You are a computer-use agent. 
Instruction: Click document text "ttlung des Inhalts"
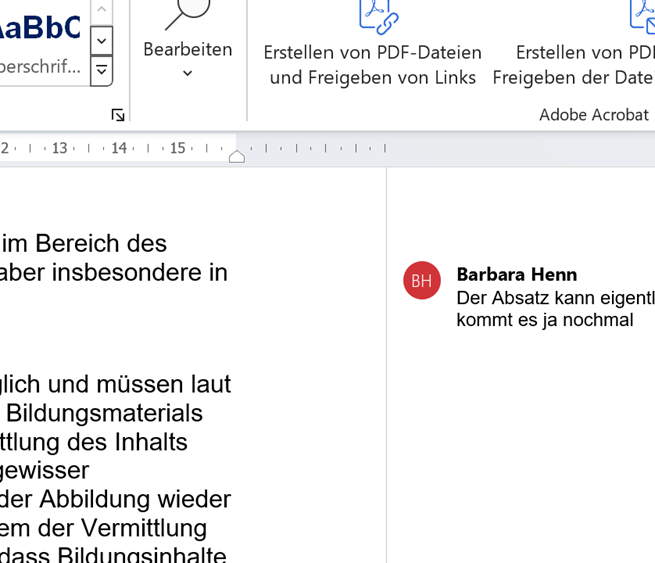[94, 442]
